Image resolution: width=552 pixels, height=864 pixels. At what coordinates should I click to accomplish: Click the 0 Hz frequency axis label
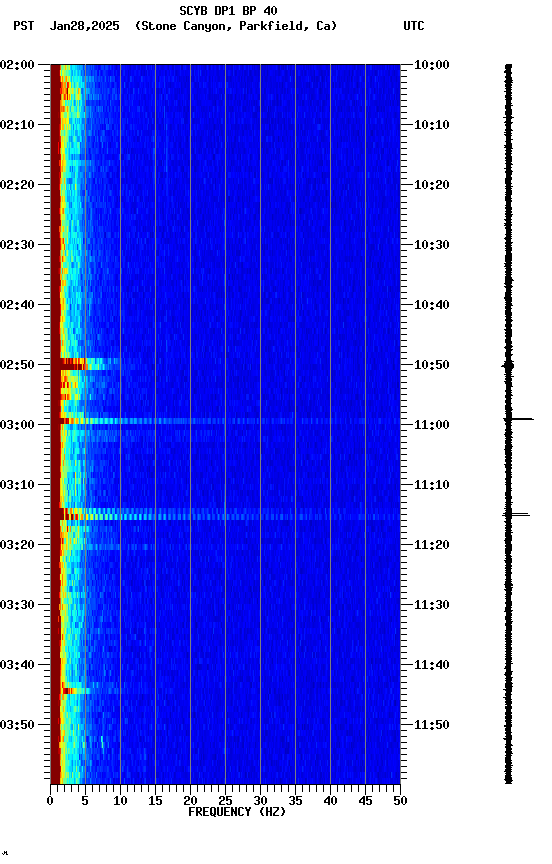tap(50, 801)
